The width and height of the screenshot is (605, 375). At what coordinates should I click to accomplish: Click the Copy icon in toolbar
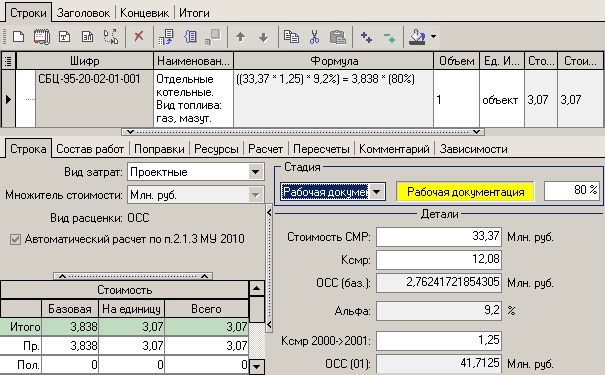pyautogui.click(x=291, y=37)
